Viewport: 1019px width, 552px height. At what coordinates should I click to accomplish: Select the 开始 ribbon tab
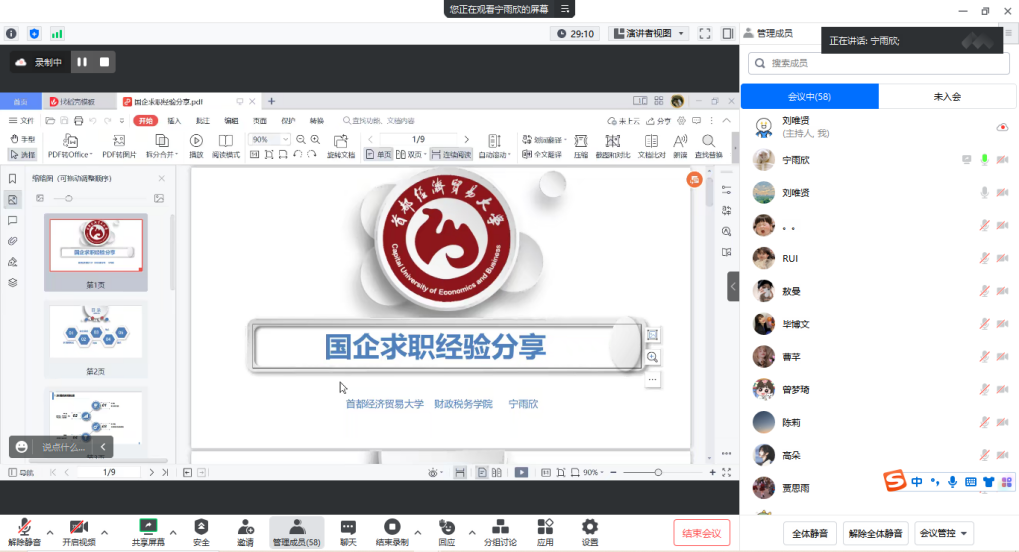[x=146, y=120]
